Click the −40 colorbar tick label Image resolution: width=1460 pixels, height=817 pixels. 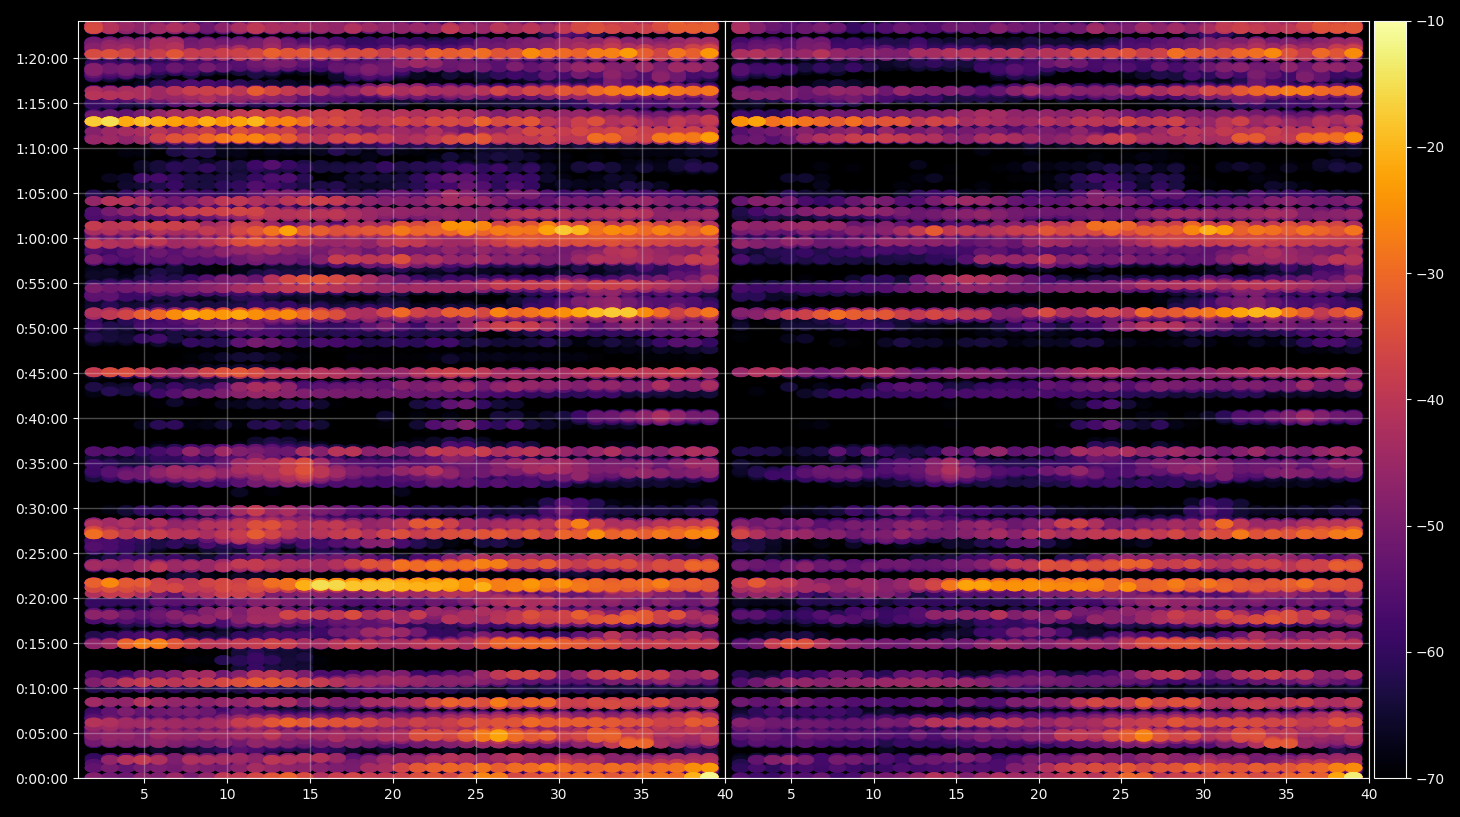(x=1430, y=400)
